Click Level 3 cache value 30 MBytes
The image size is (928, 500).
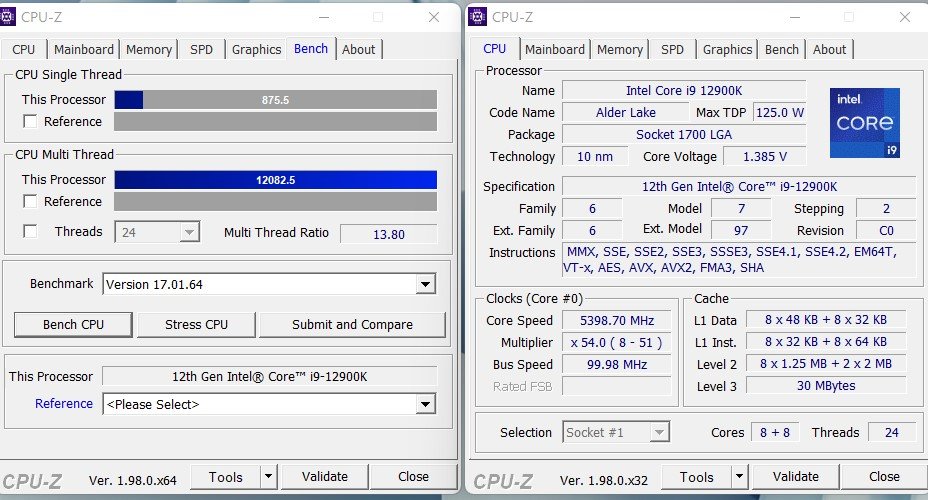pos(826,386)
